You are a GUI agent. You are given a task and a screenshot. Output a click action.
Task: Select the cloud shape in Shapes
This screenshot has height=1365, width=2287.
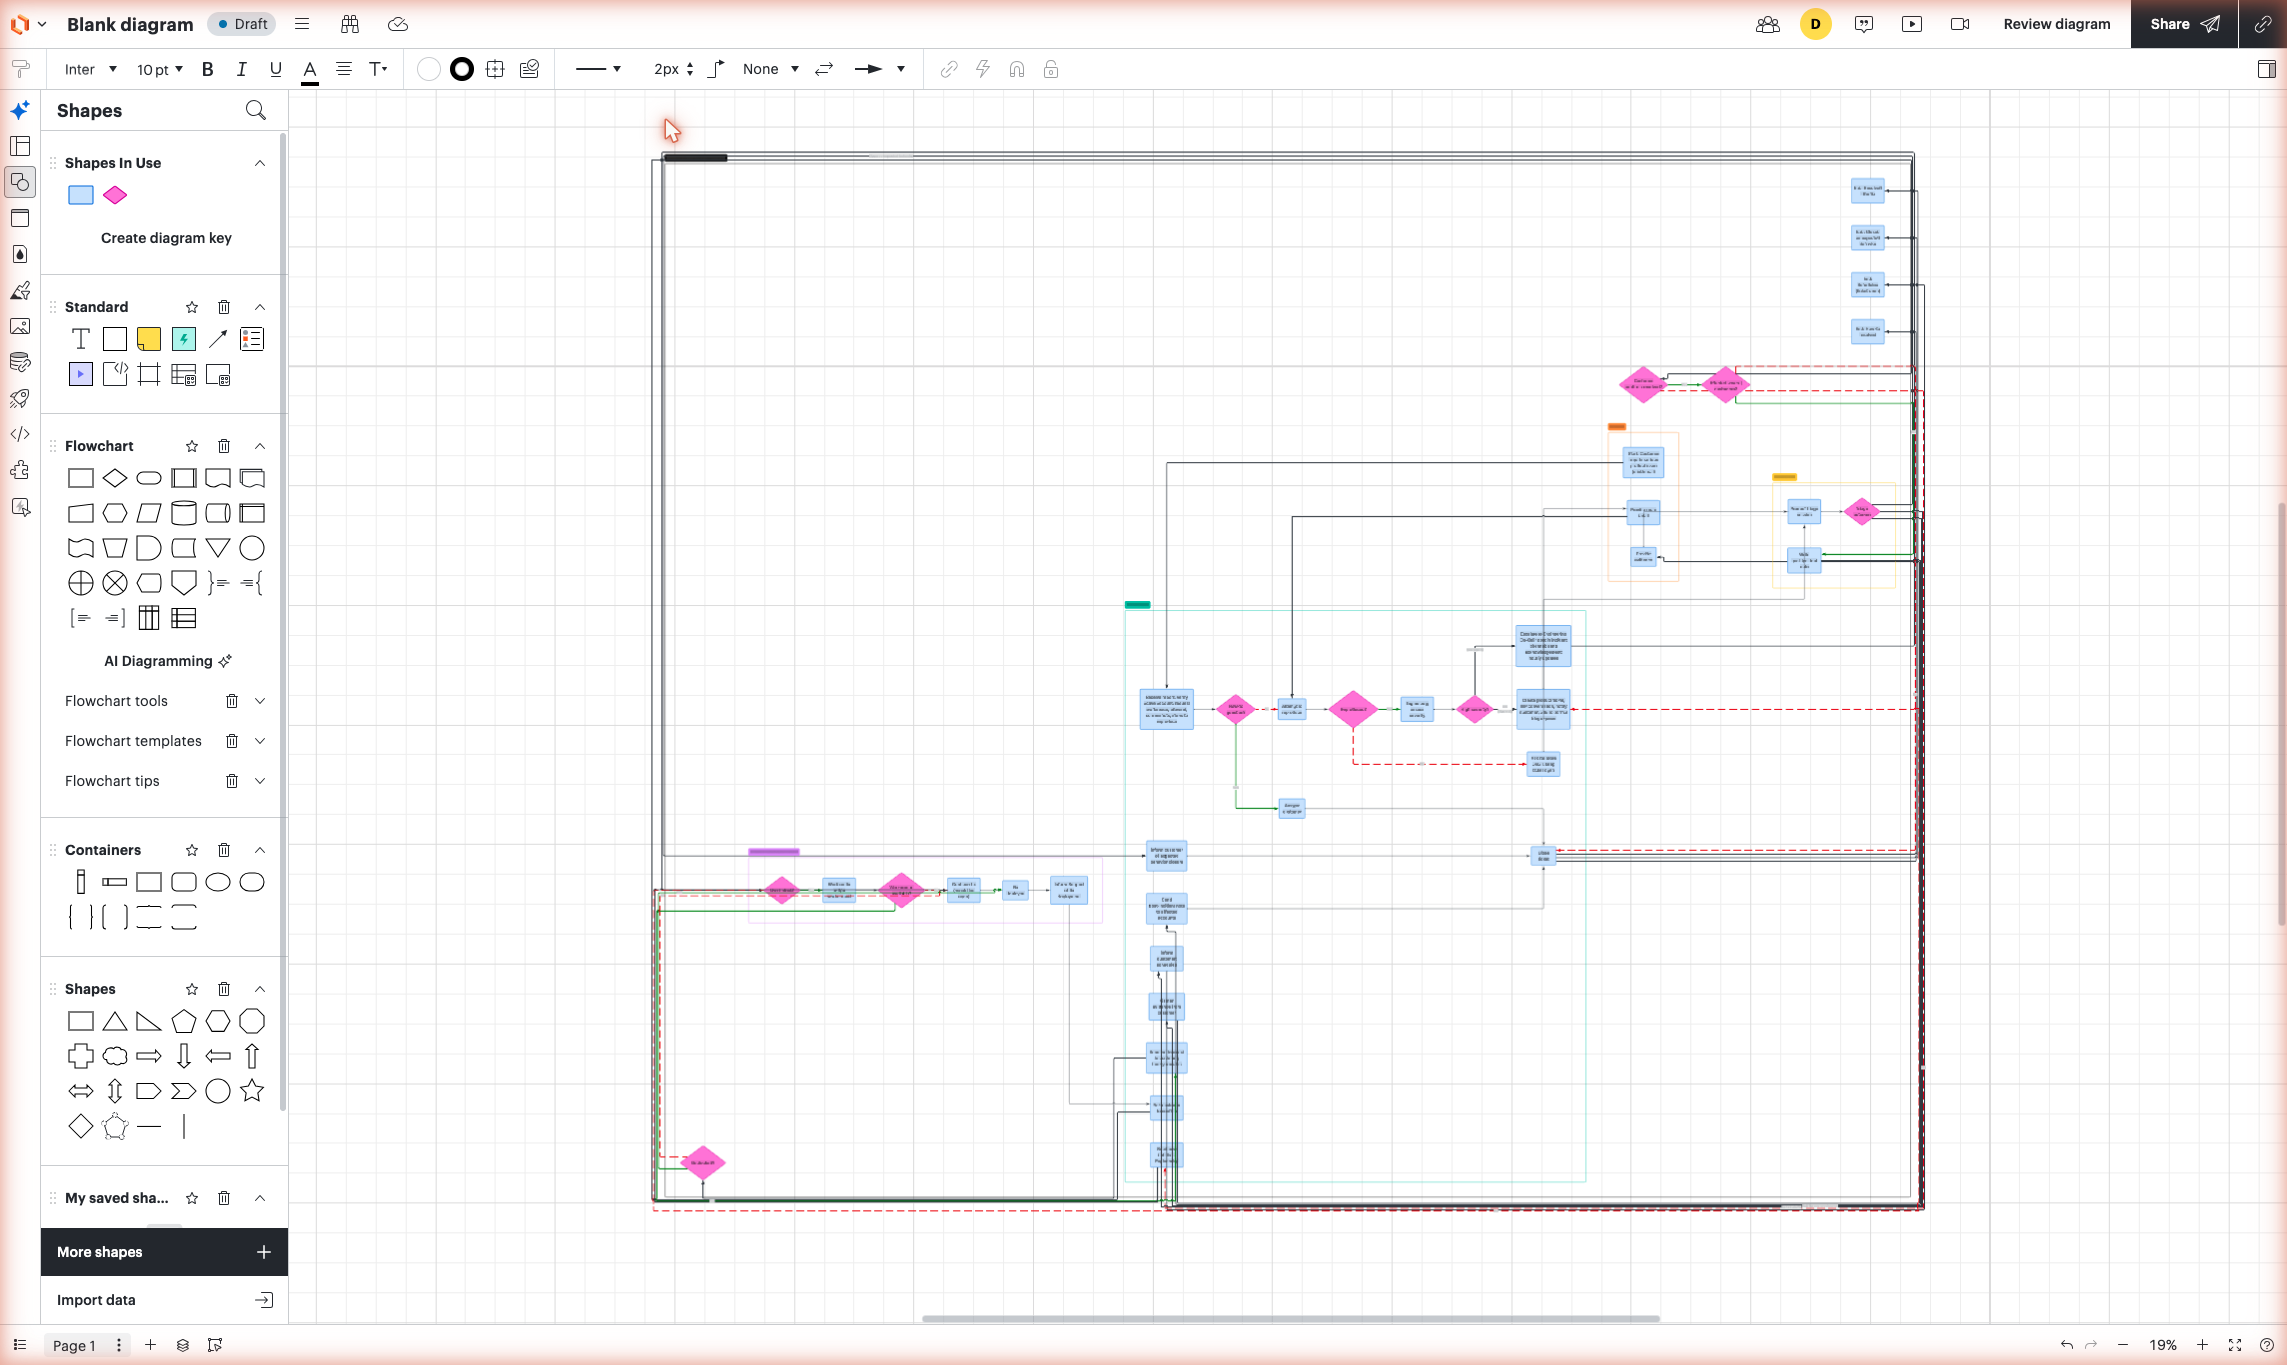pos(115,1056)
